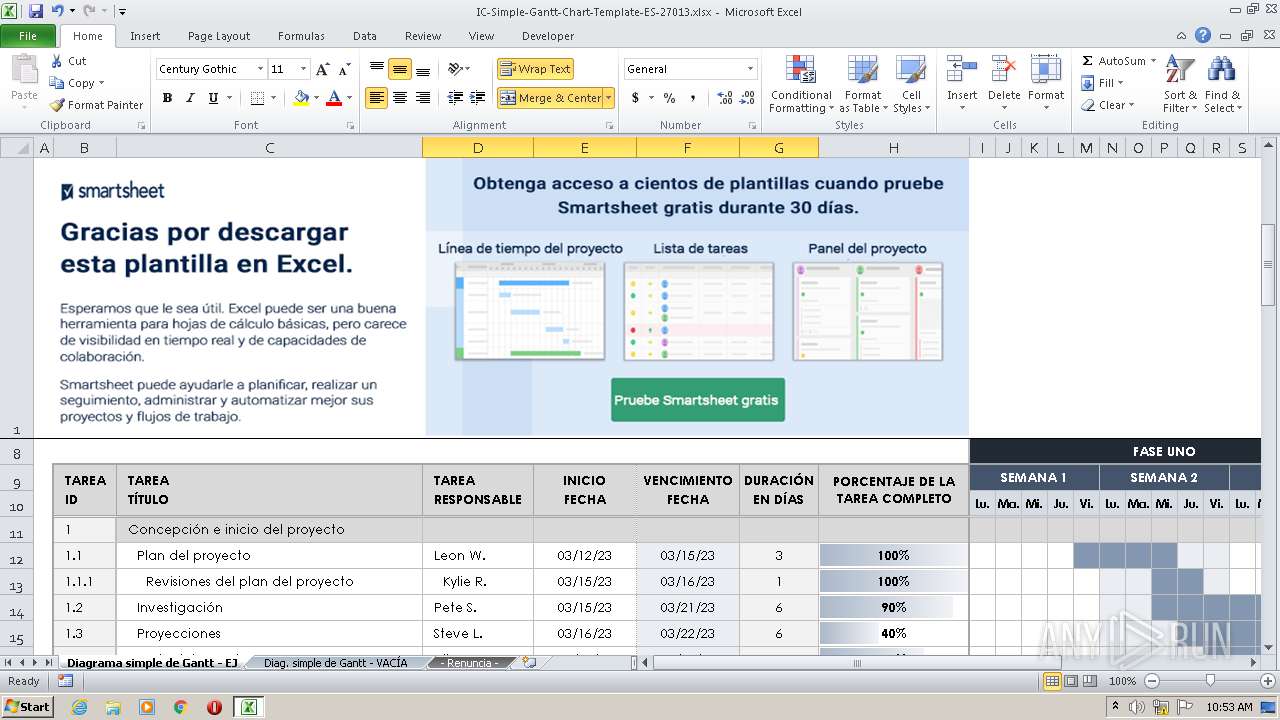Apply cell borders icon

click(257, 98)
